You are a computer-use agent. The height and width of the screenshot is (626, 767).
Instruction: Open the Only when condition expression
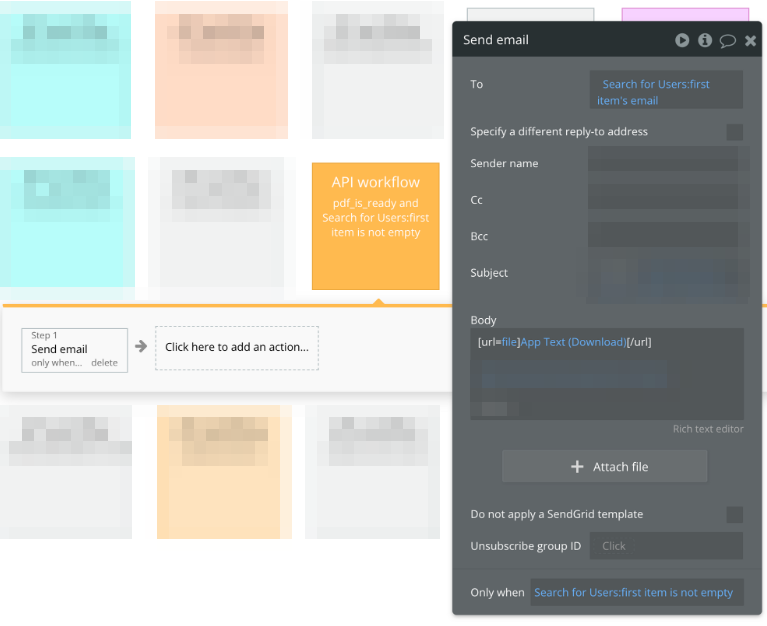pos(636,592)
